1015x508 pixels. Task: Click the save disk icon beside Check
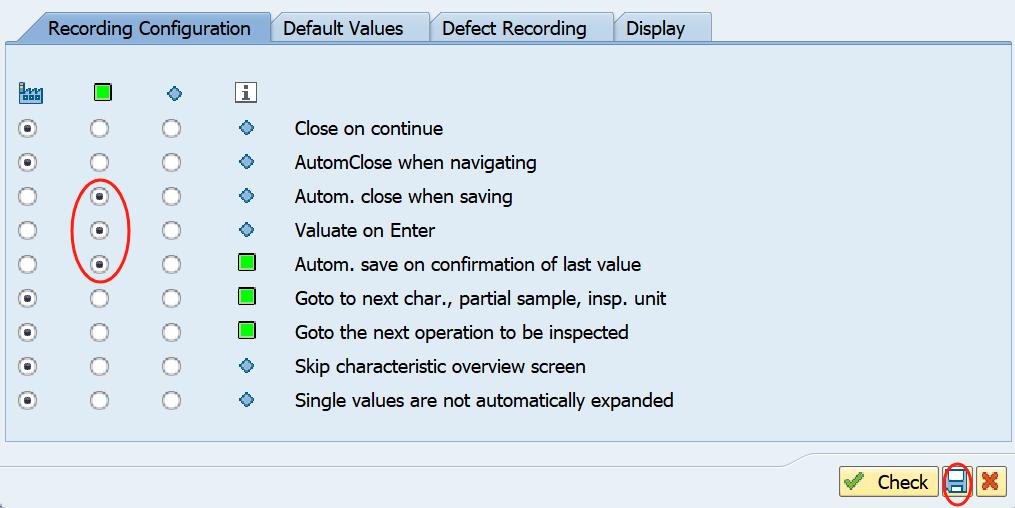pyautogui.click(x=957, y=482)
